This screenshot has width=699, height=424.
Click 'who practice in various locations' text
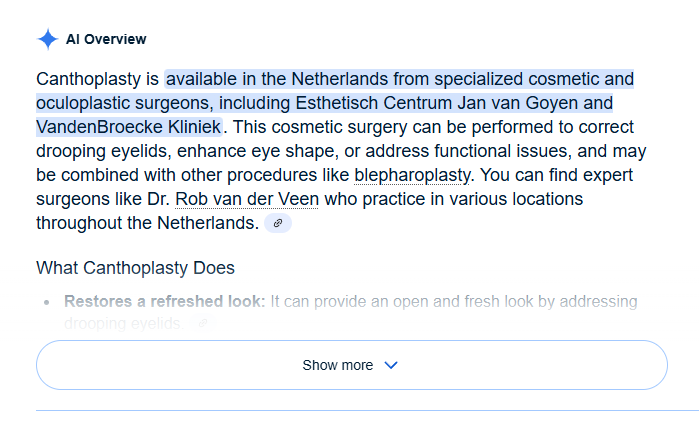tap(454, 199)
